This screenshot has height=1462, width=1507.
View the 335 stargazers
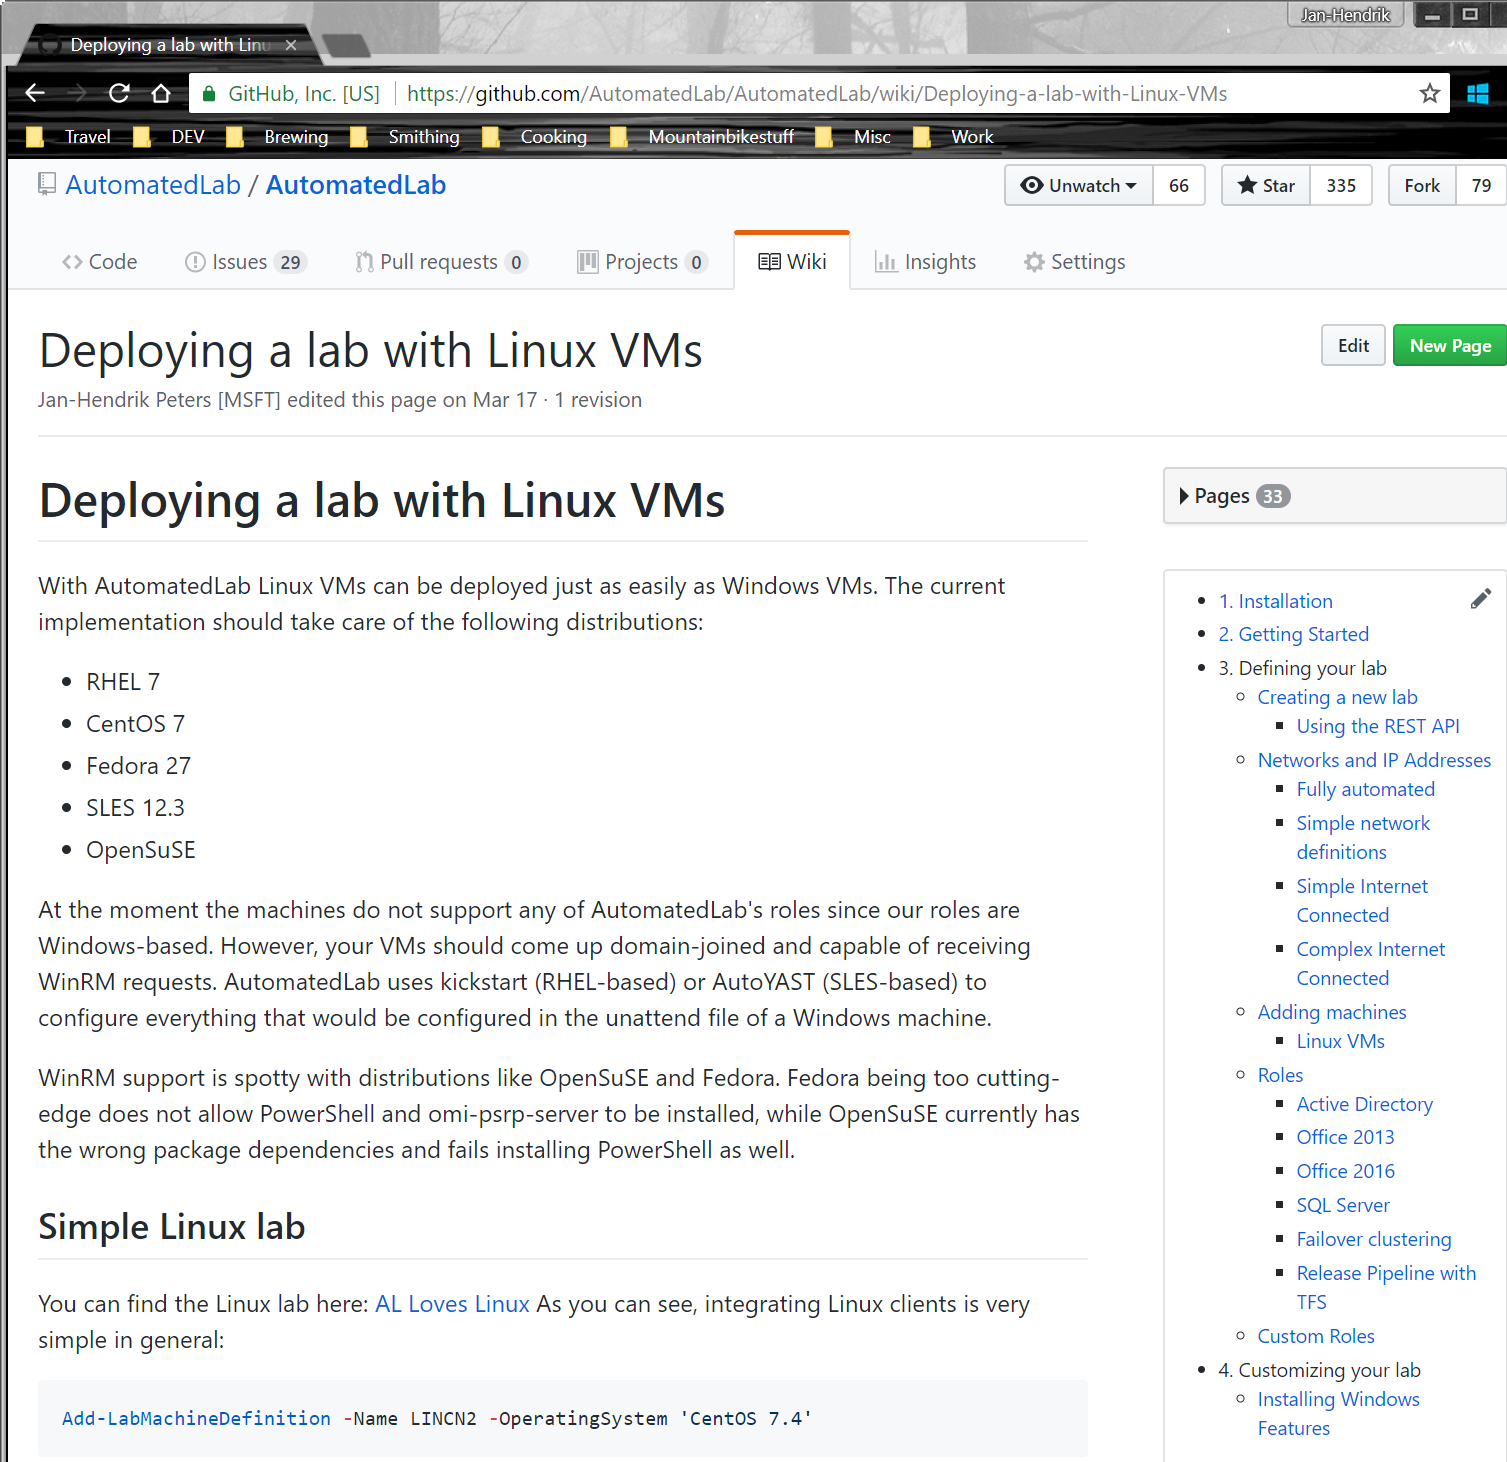tap(1341, 186)
